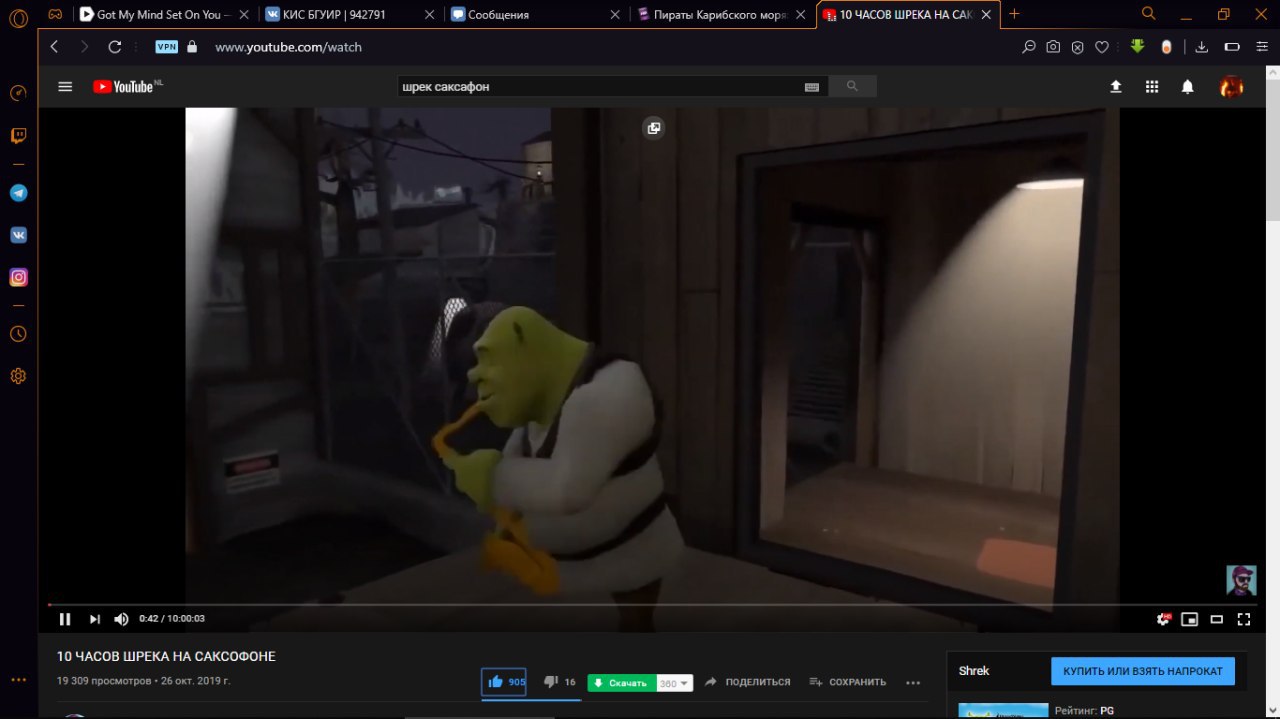The width and height of the screenshot is (1280, 719).
Task: Open the sidebar three-dots setup
Action: [18, 680]
